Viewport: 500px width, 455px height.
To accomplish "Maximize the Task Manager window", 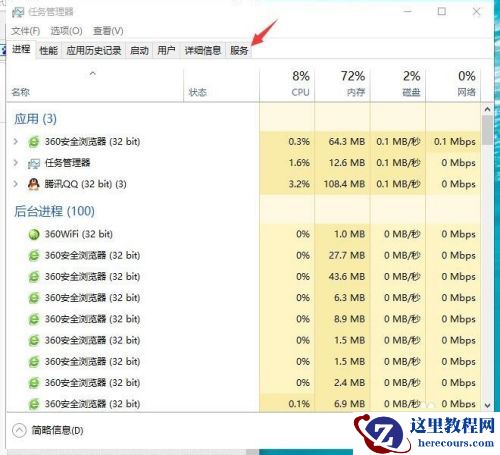I will 442,12.
